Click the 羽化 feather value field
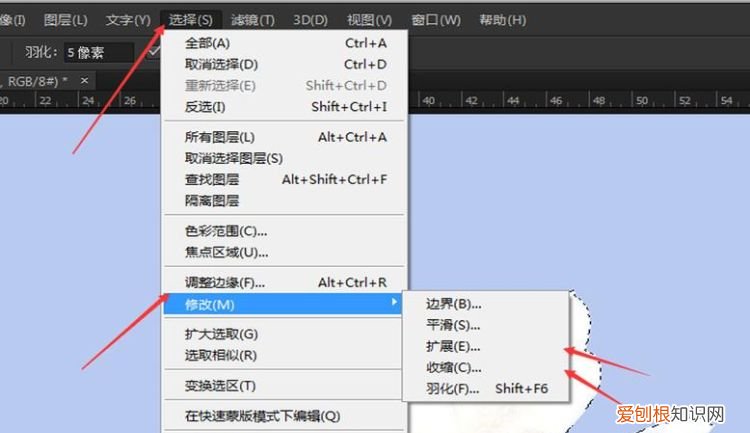The image size is (750, 433). point(99,52)
